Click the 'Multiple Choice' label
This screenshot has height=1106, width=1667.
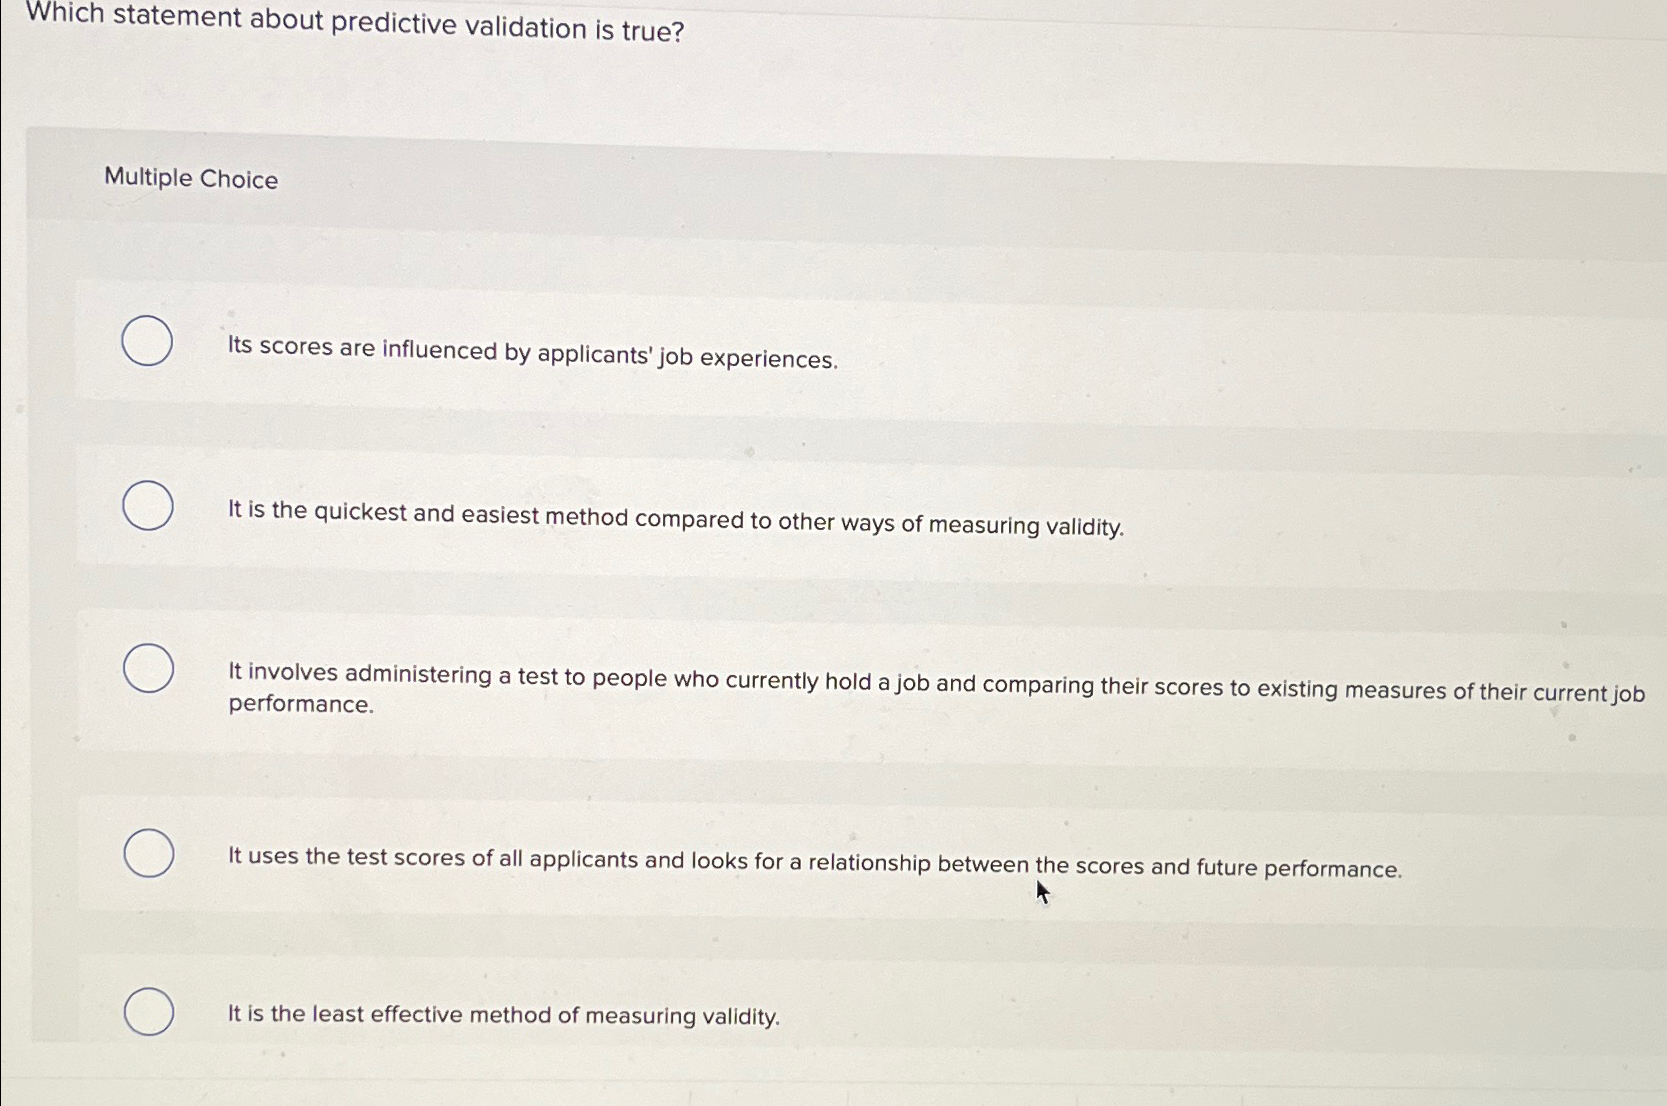coord(190,179)
